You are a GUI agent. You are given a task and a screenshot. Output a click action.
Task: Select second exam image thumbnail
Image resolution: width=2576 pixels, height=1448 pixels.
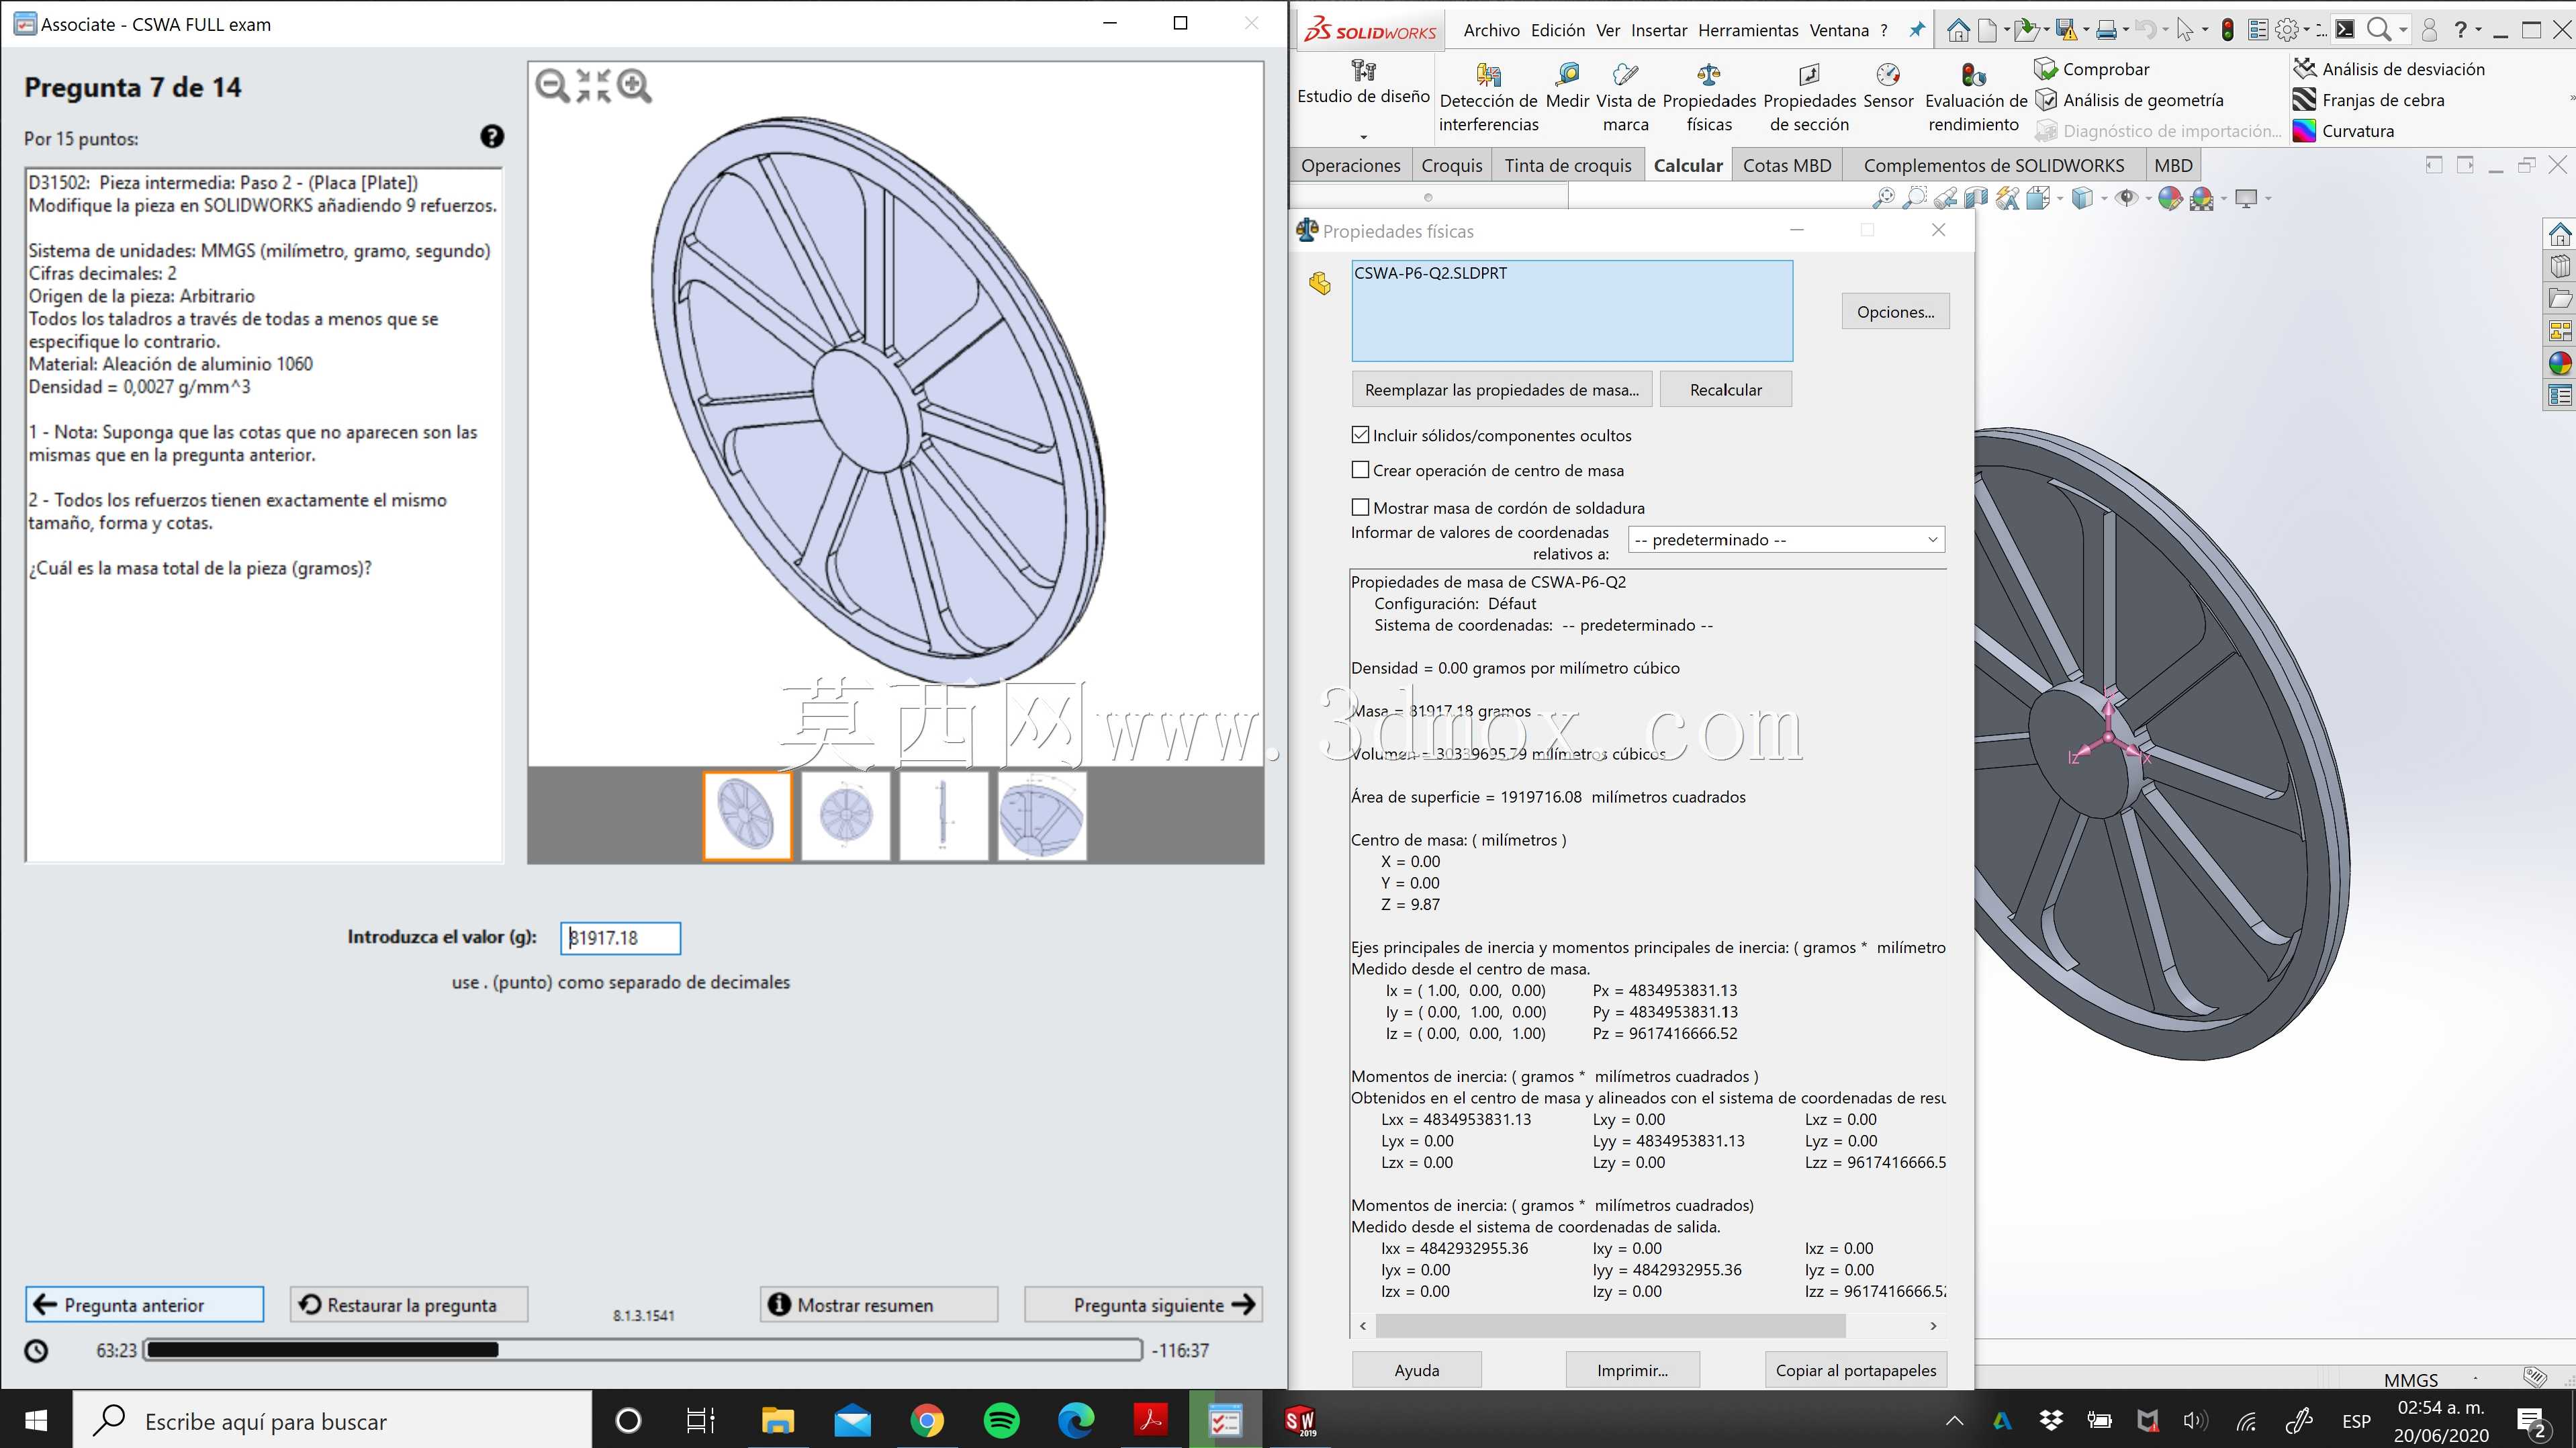coord(845,816)
